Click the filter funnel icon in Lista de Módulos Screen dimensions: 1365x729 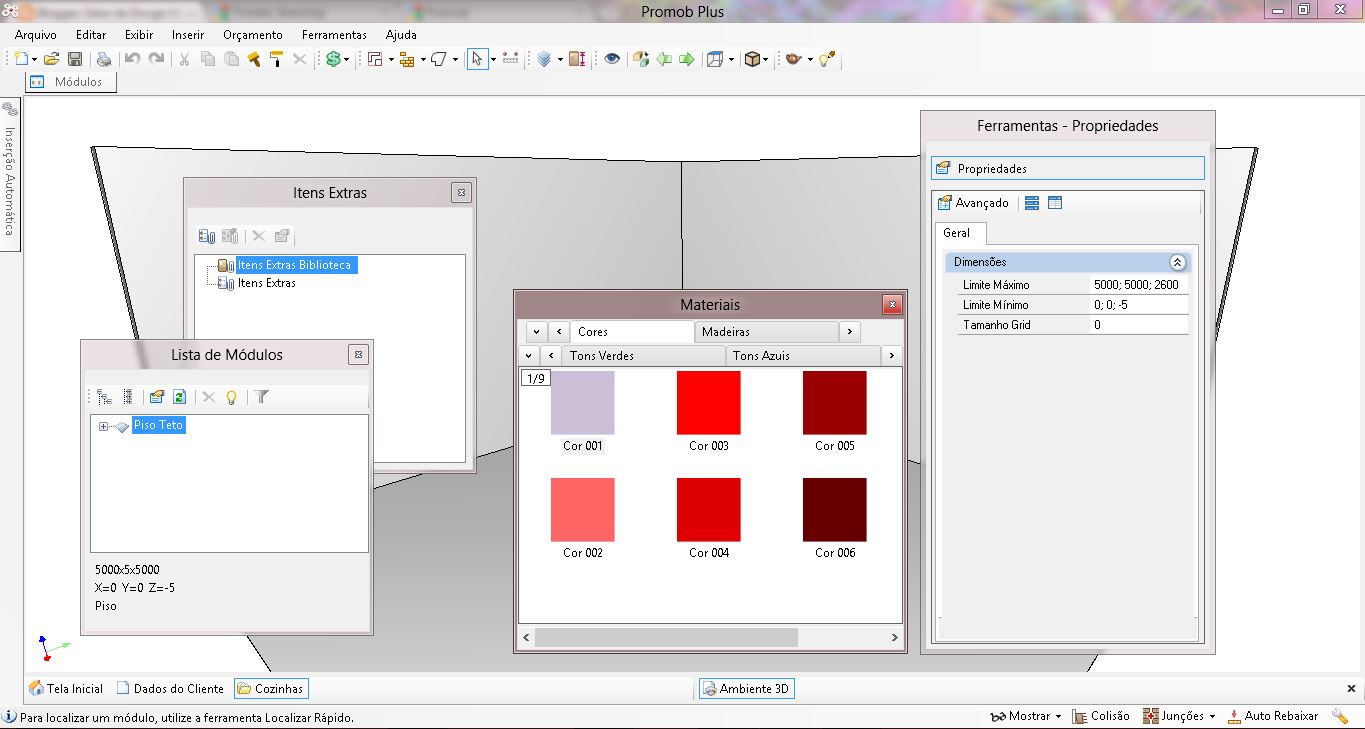pos(261,397)
